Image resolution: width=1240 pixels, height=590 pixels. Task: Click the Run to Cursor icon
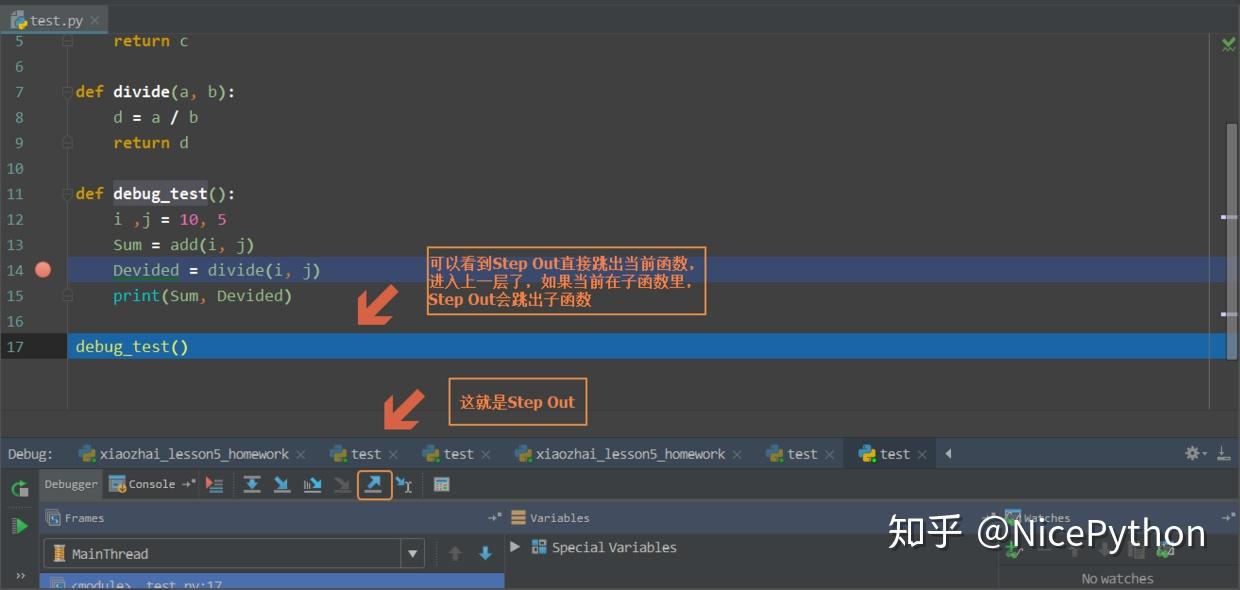(404, 484)
